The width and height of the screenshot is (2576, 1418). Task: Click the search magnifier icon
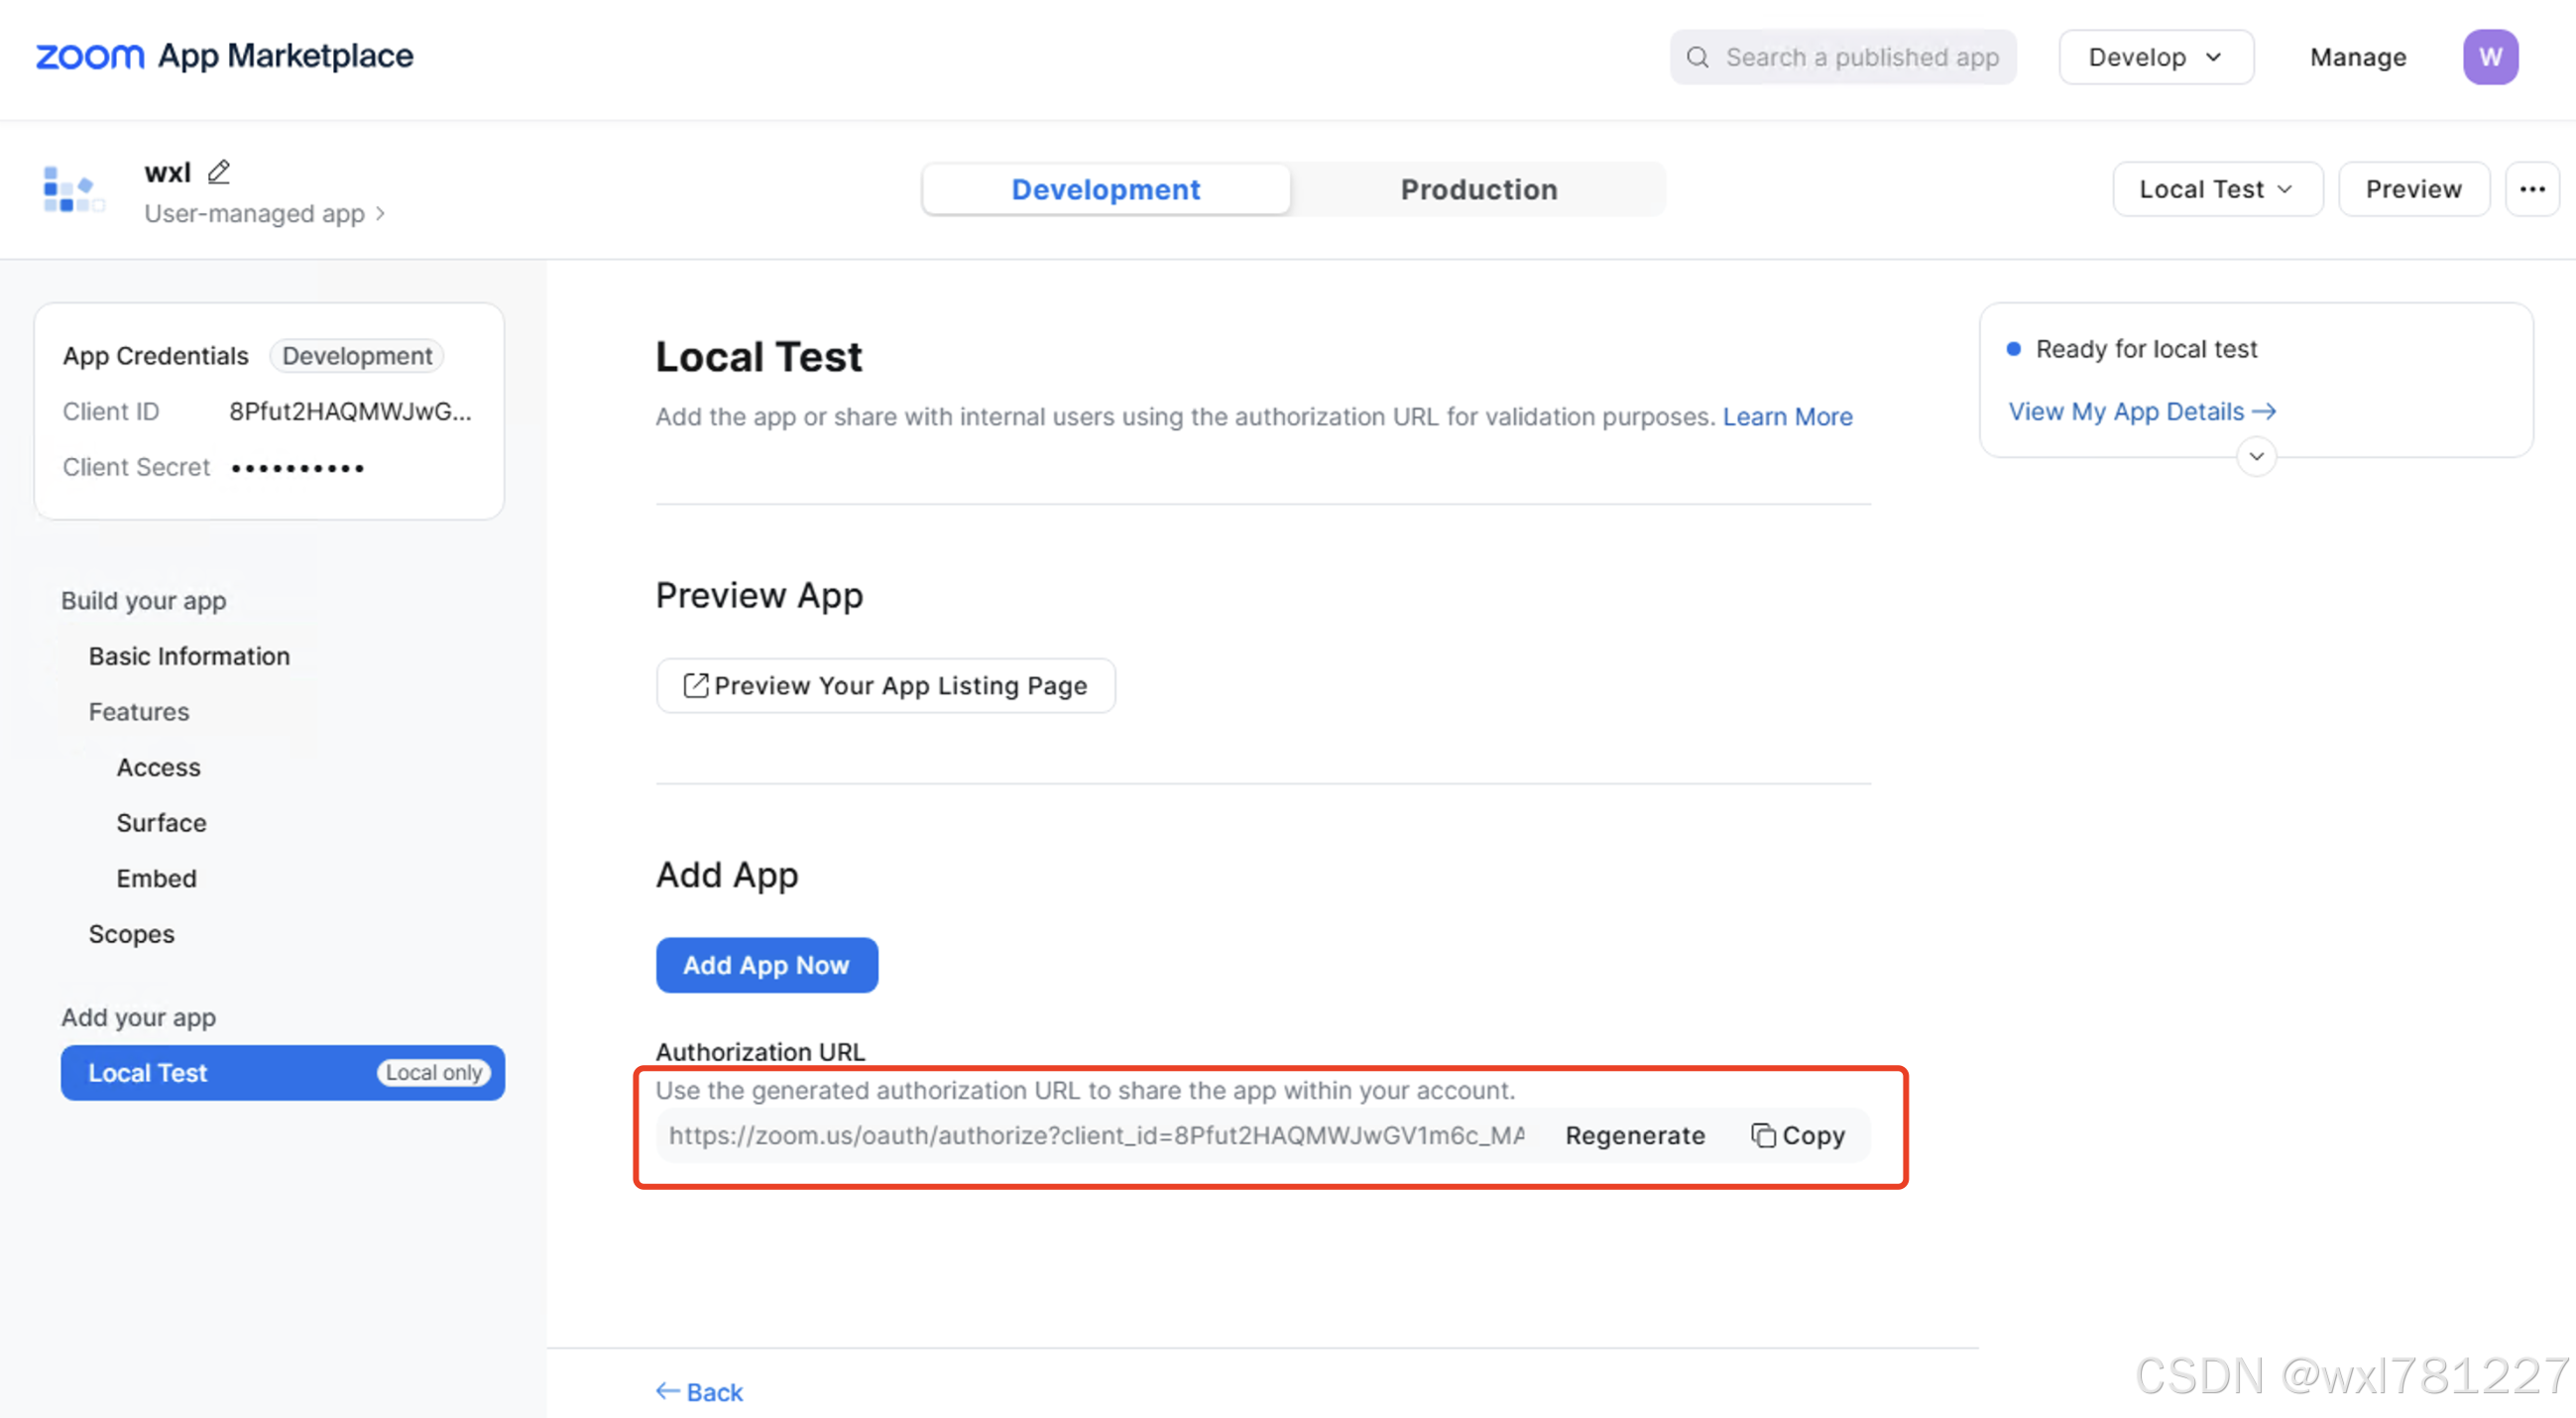(x=1697, y=57)
